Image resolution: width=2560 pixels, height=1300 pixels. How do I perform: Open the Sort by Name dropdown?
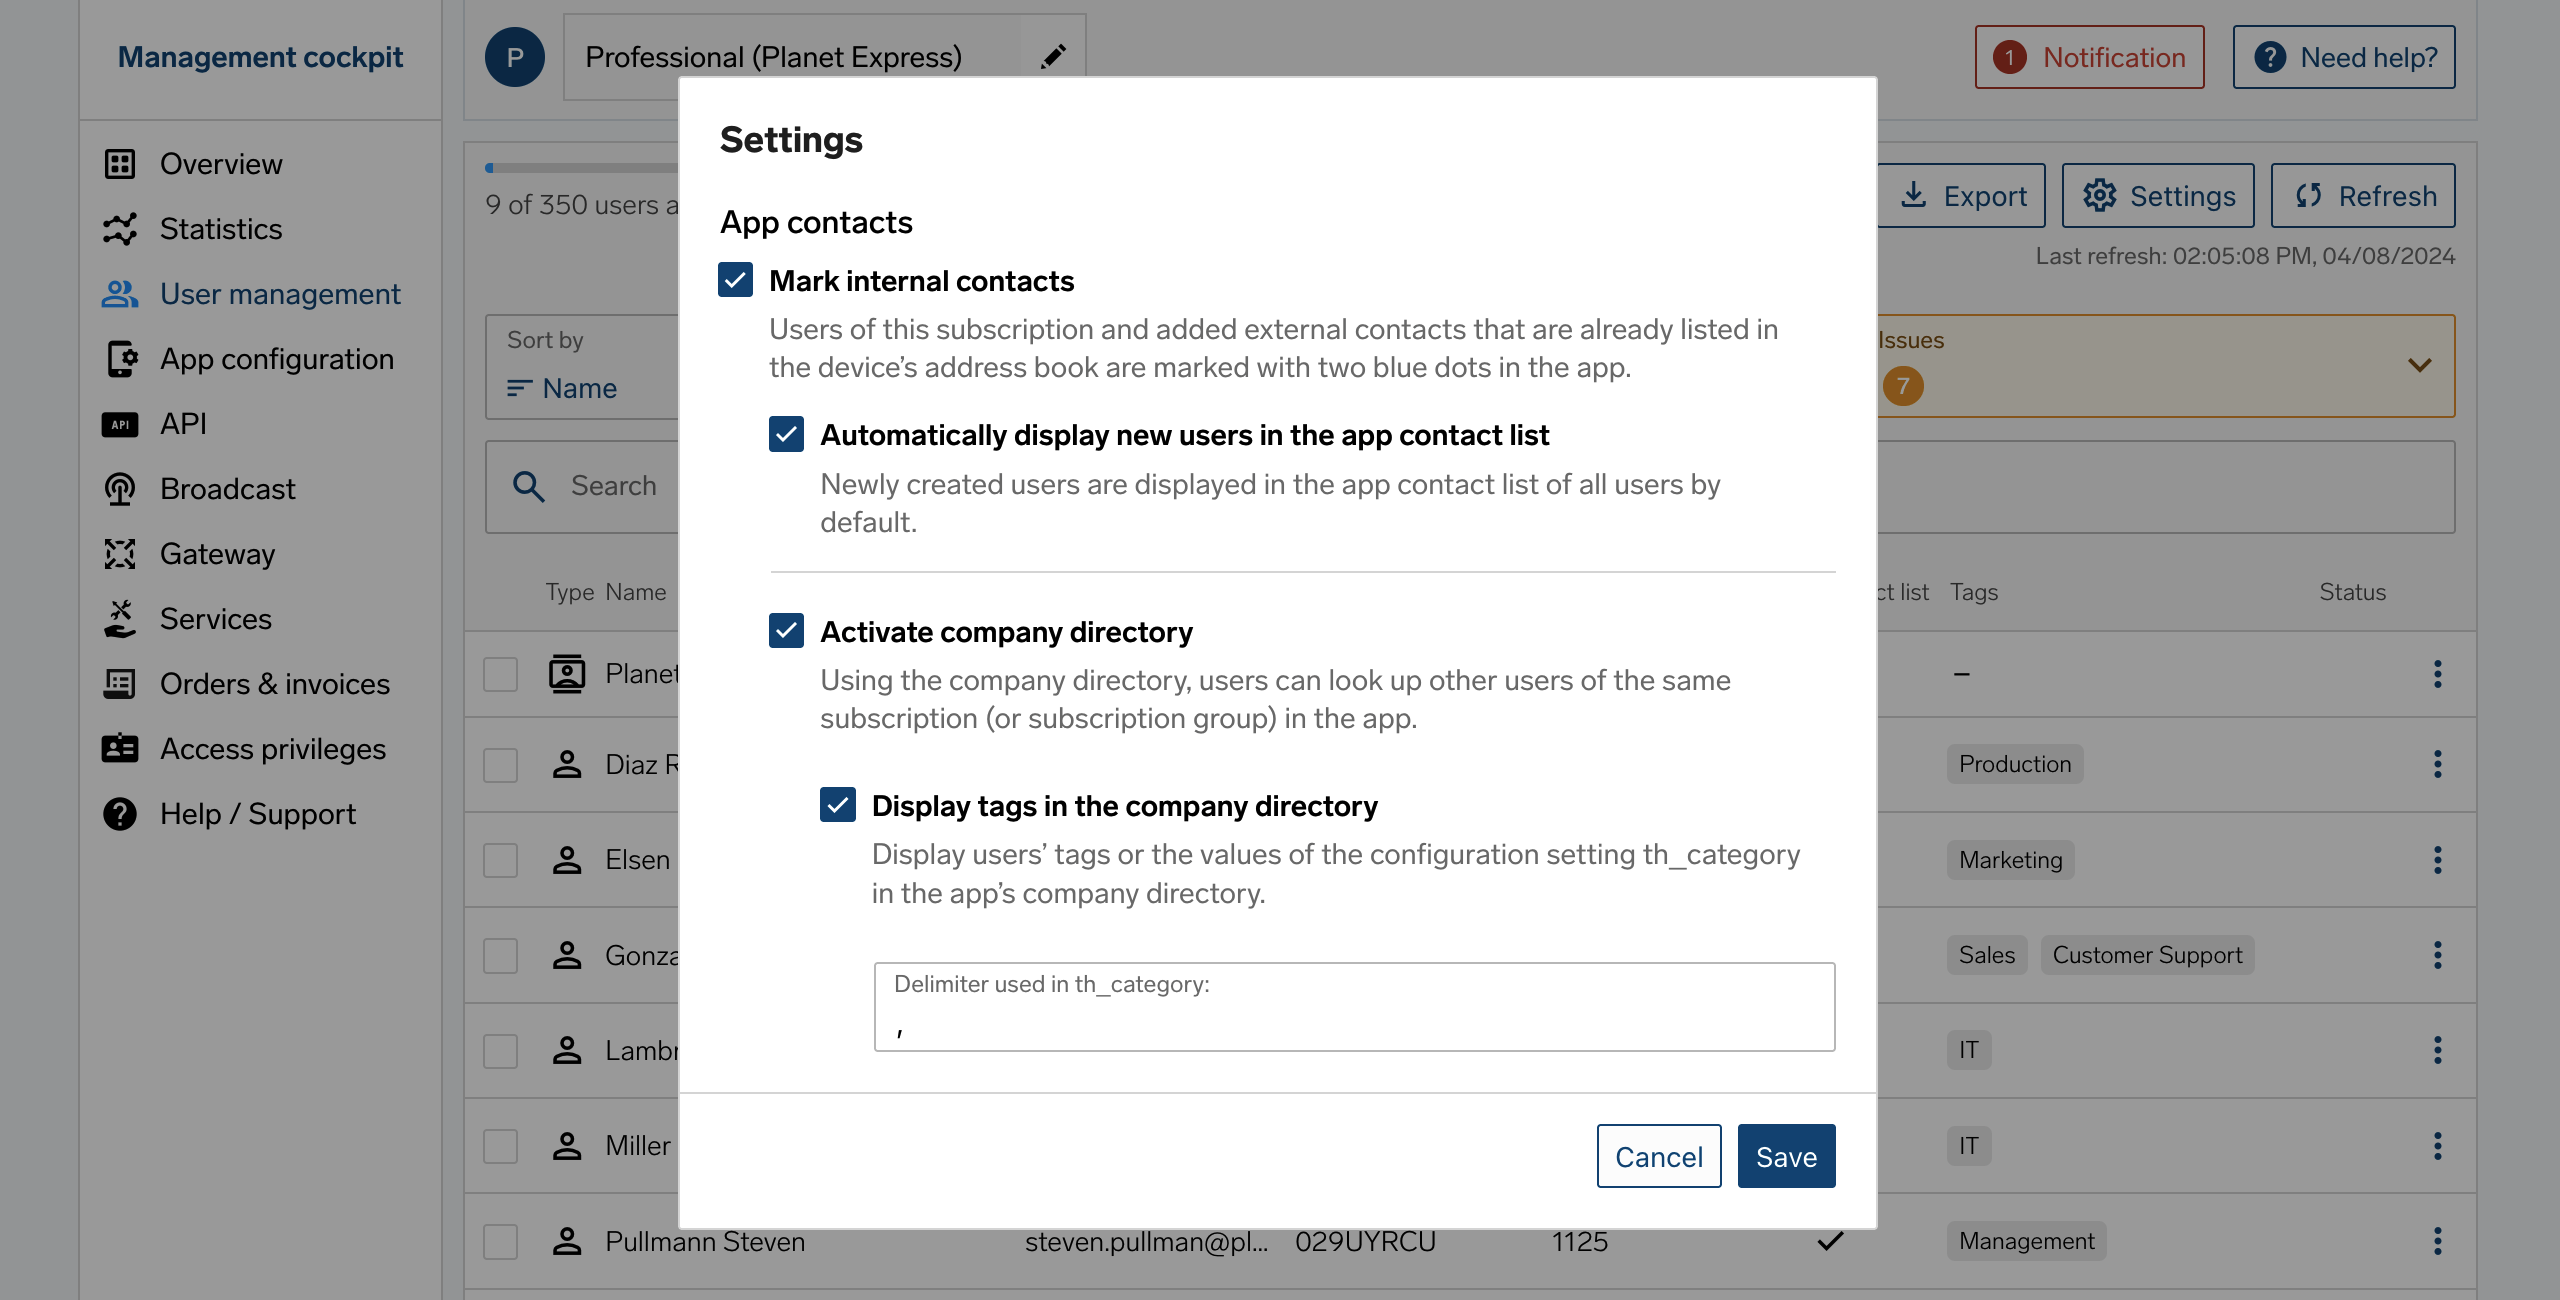pos(582,367)
